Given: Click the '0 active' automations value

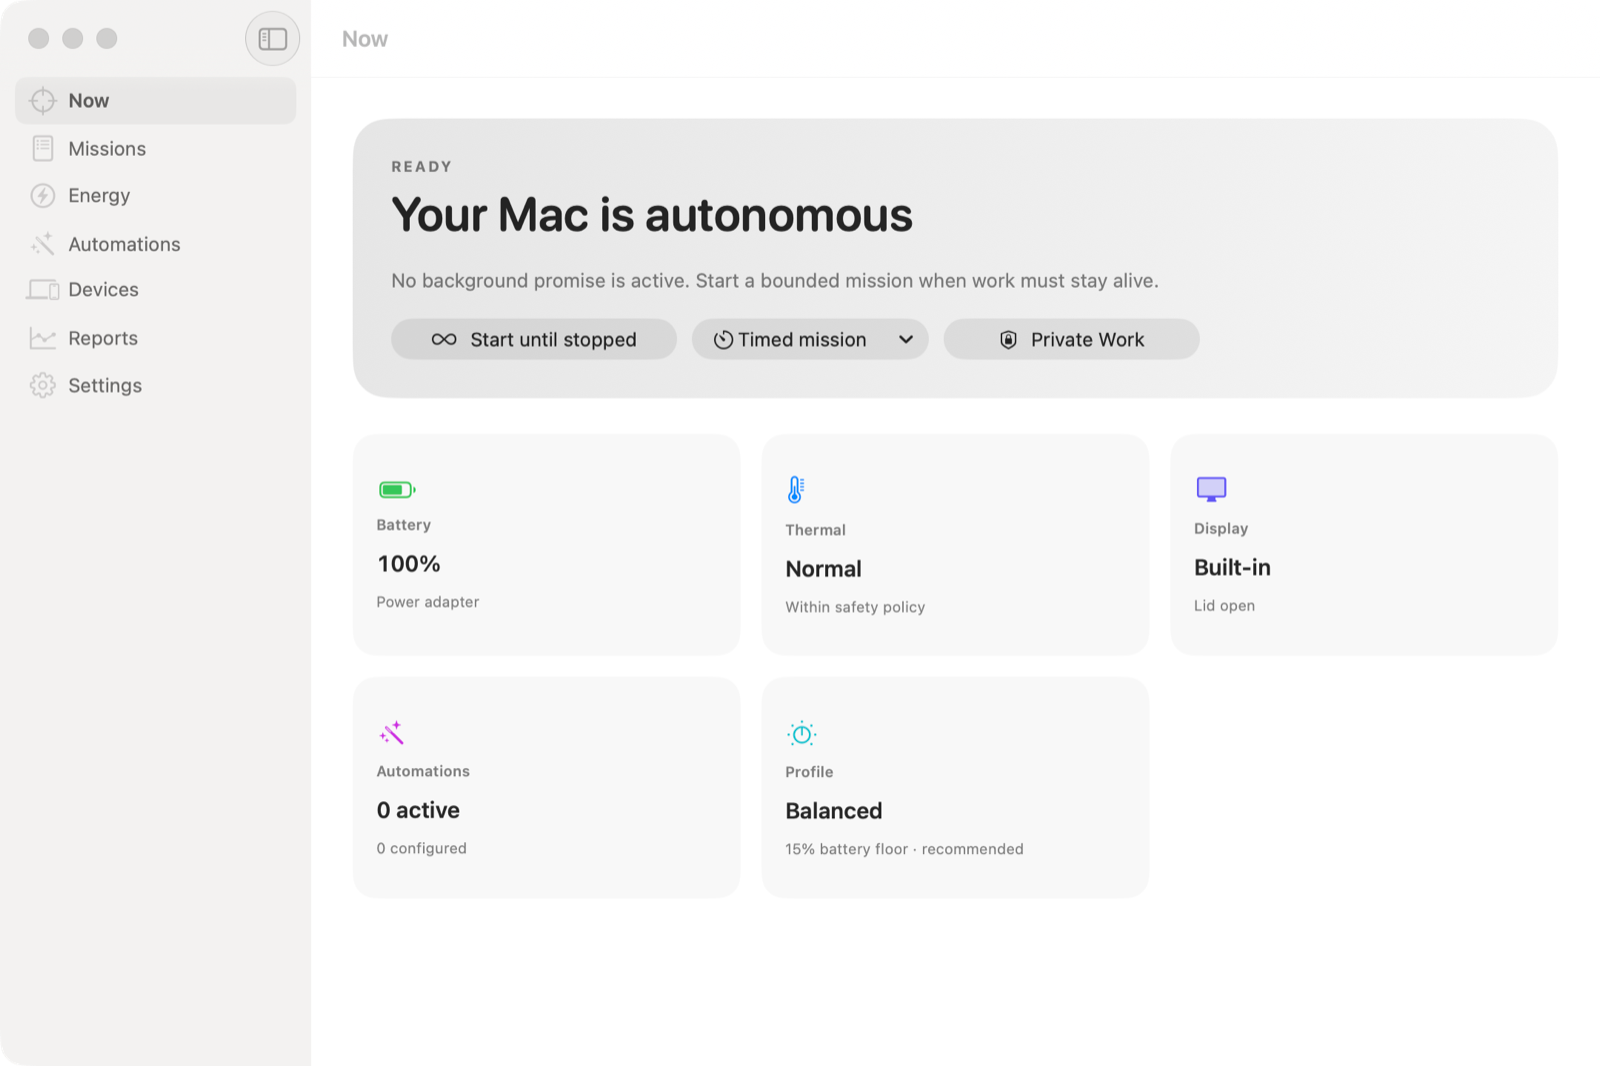Looking at the screenshot, I should click(x=418, y=811).
